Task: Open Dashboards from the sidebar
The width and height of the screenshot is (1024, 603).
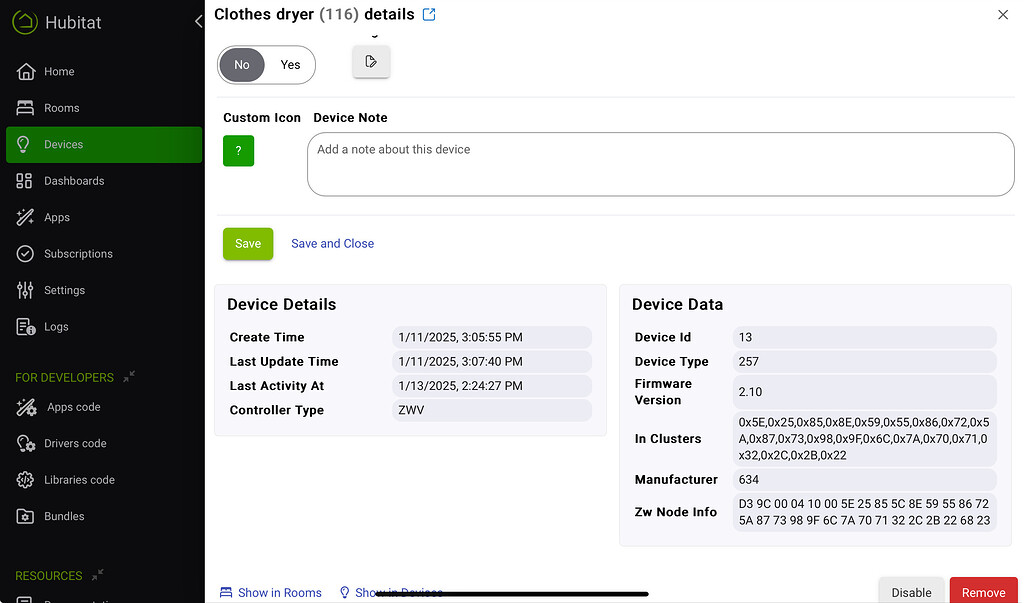Action: click(x=73, y=181)
